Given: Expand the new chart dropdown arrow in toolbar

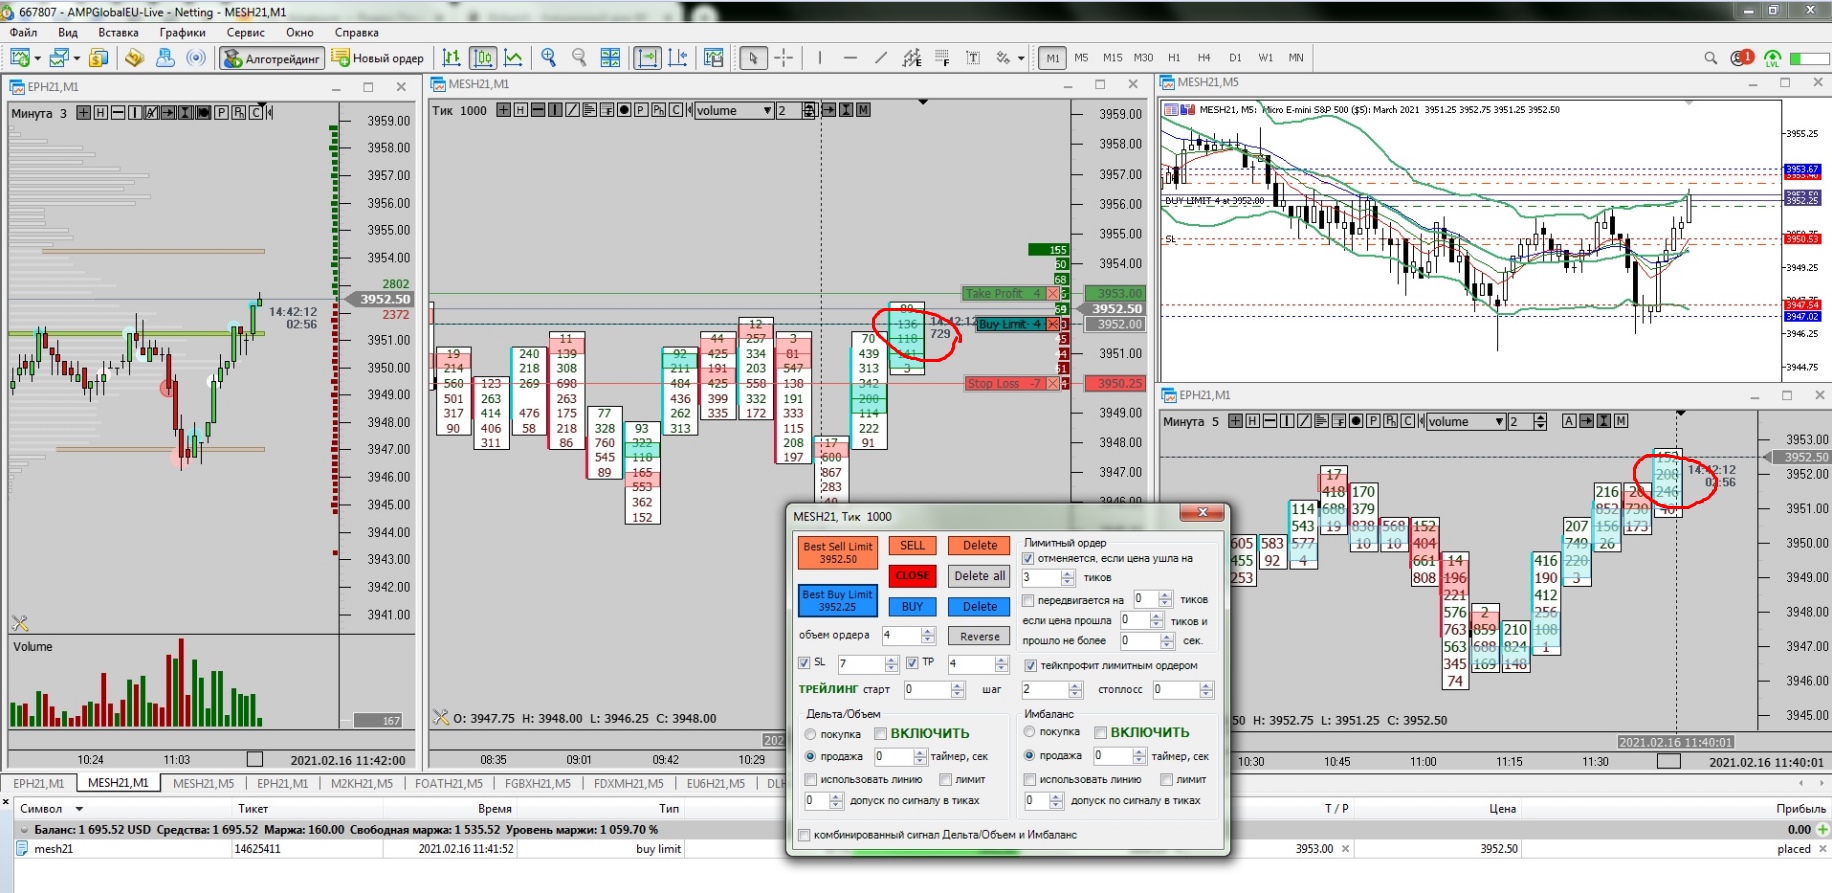Looking at the screenshot, I should (x=38, y=58).
